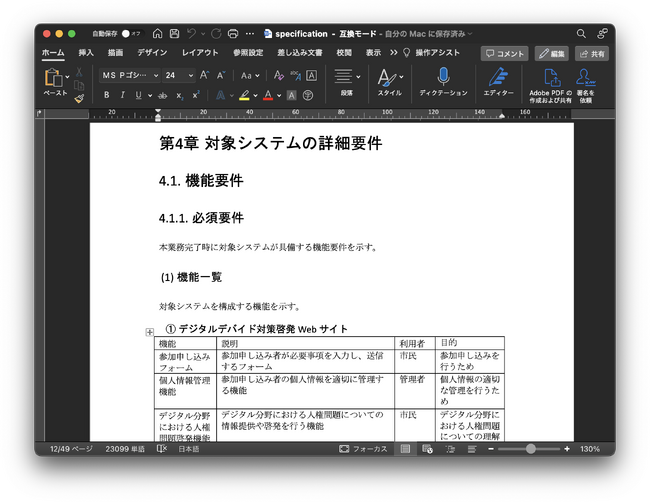Open more quick access options ellipsis
The image size is (650, 503).
(250, 34)
